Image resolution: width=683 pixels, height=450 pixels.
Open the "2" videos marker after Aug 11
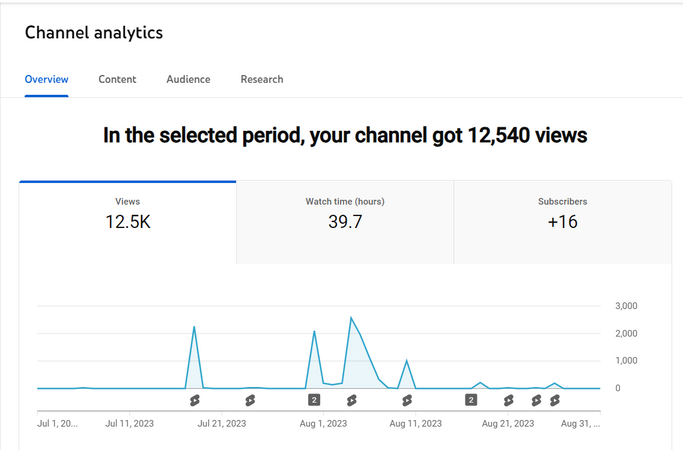[471, 399]
